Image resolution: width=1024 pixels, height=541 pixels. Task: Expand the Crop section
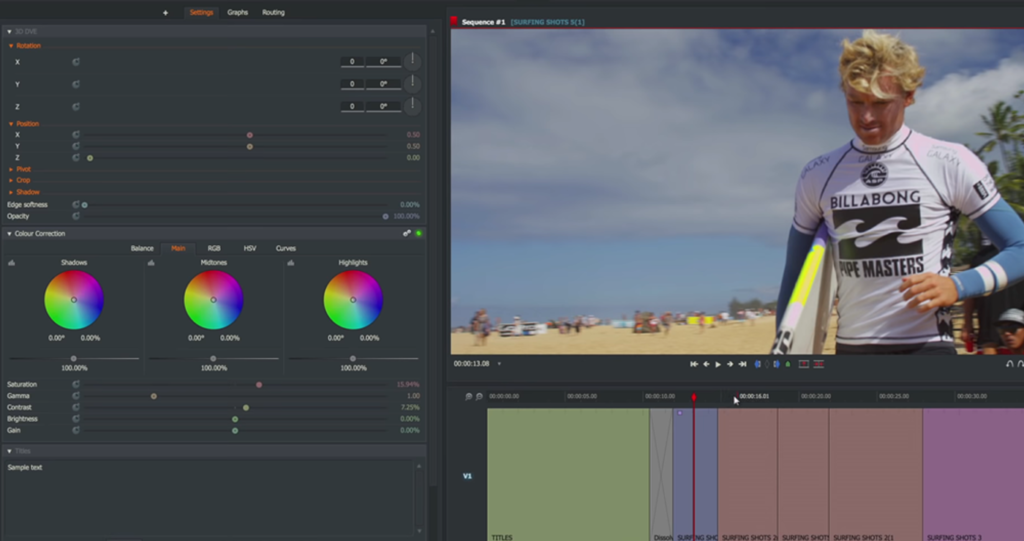[x=21, y=180]
